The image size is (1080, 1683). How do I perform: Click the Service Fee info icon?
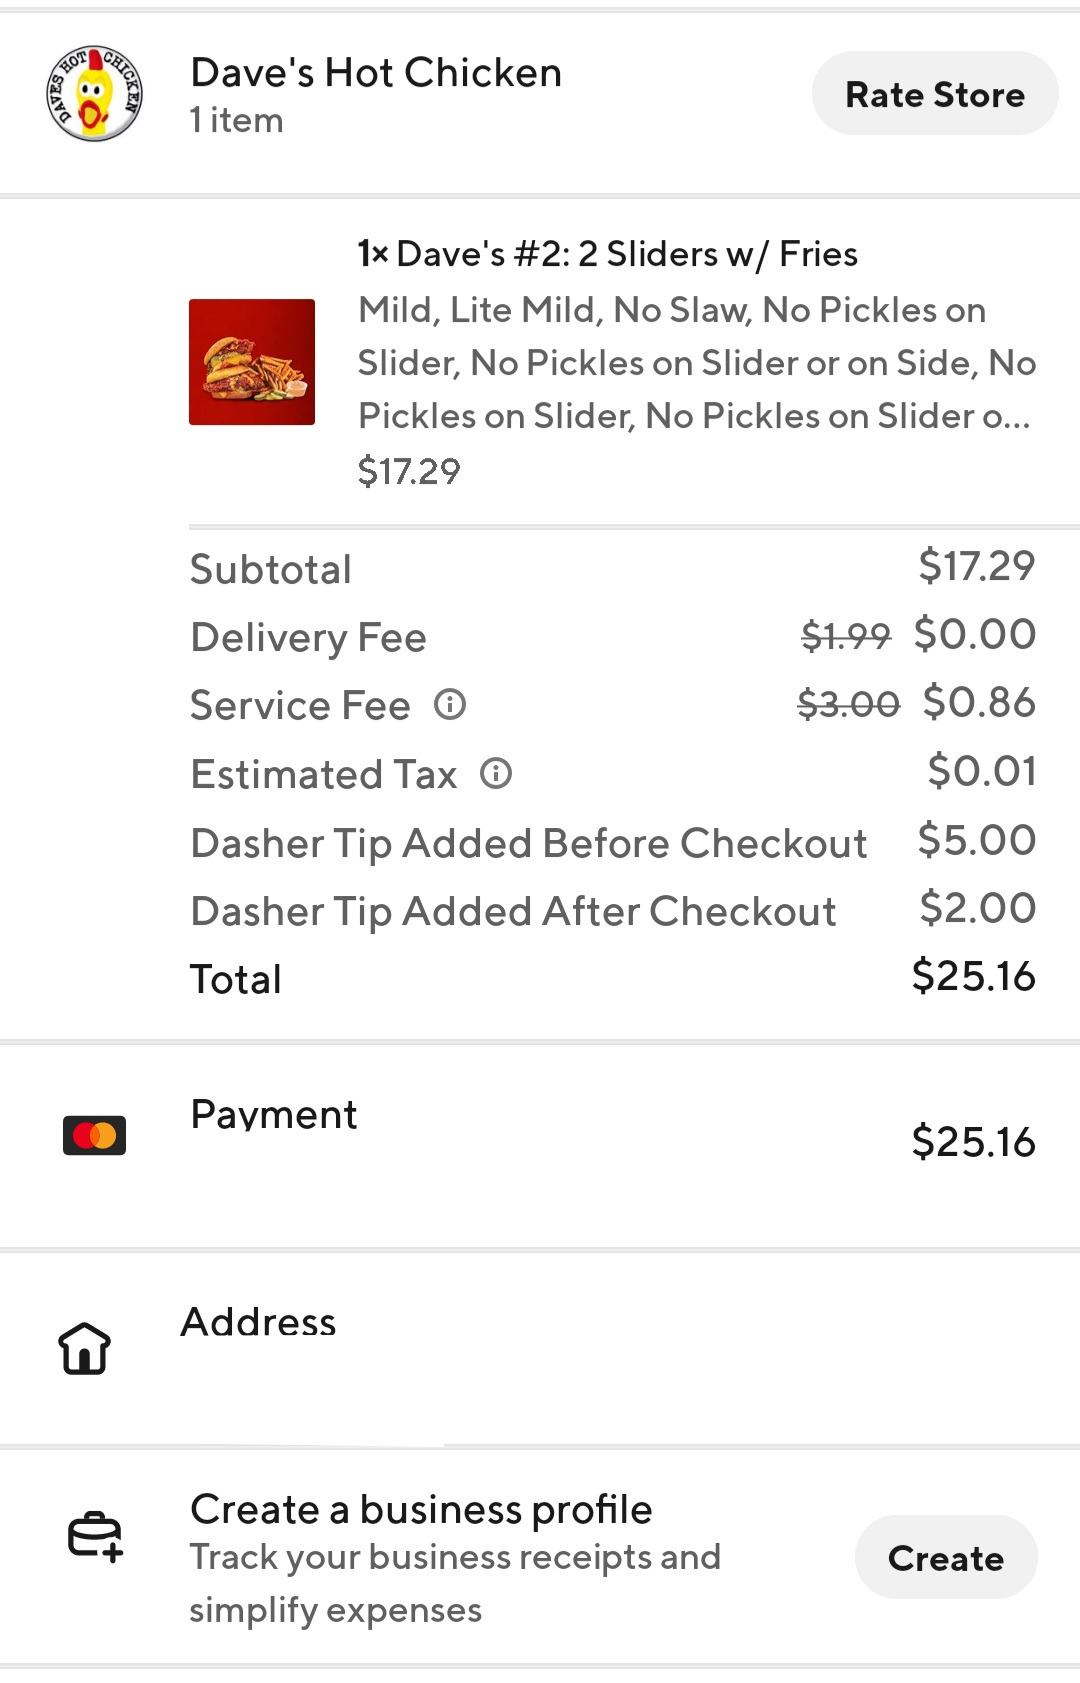pyautogui.click(x=450, y=705)
